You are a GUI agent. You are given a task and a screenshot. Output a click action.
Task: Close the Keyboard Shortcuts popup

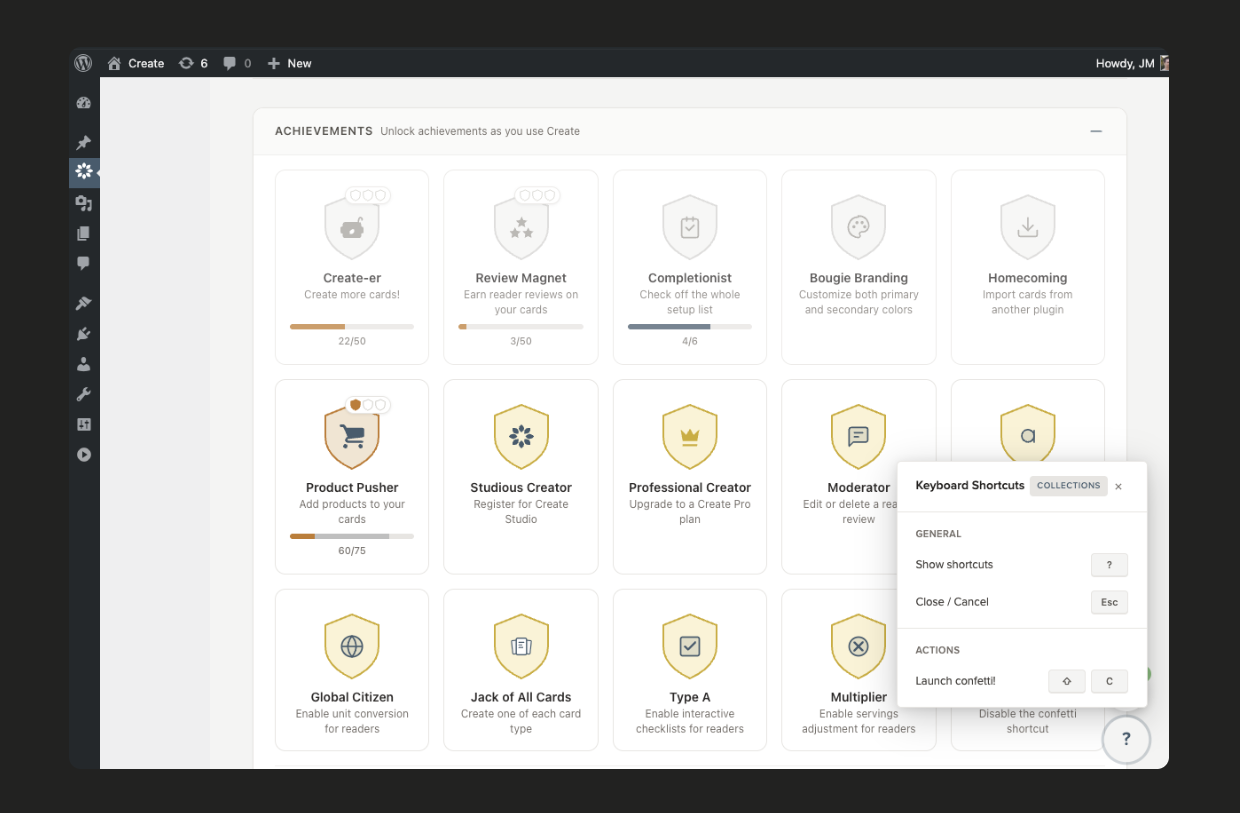(1118, 486)
